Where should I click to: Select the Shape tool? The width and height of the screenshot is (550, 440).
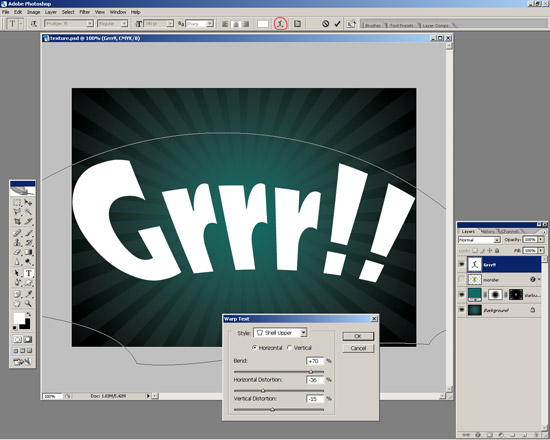(28, 282)
